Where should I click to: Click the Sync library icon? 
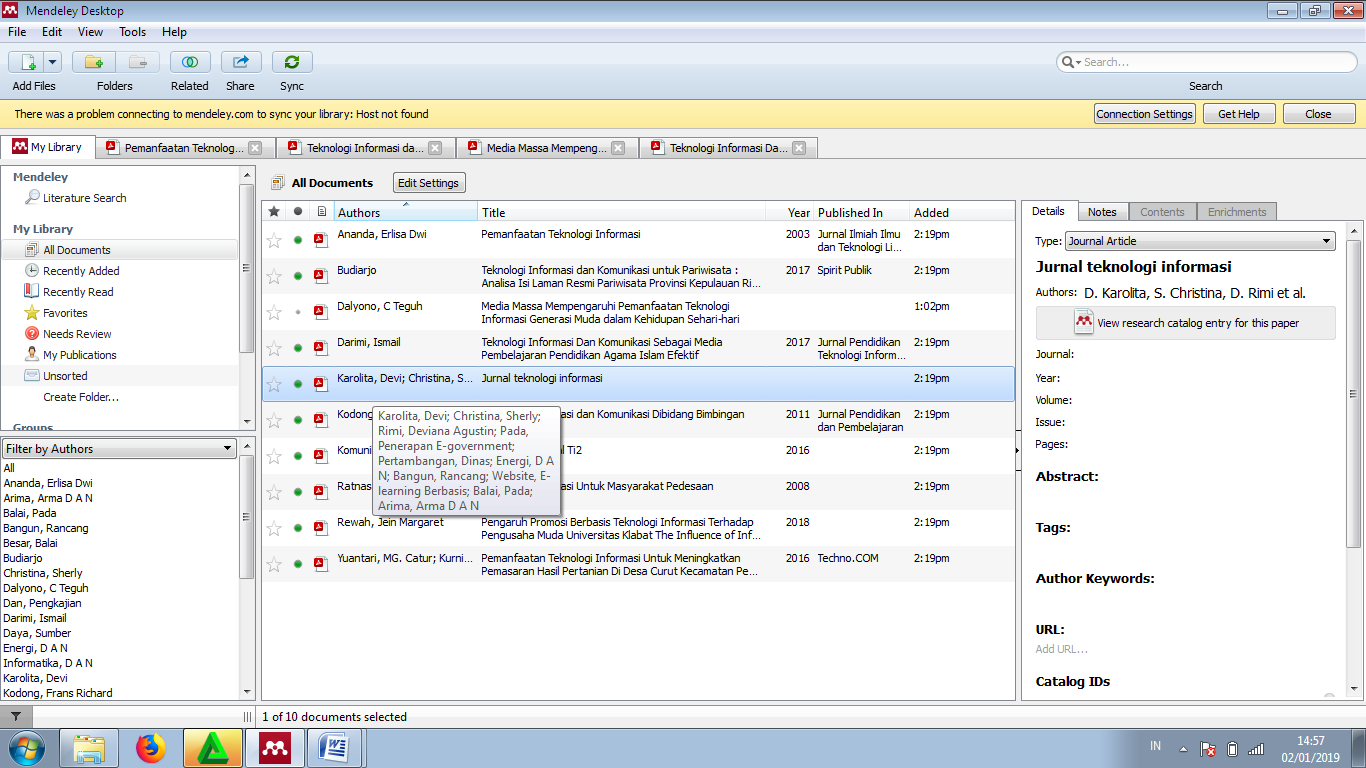(292, 62)
